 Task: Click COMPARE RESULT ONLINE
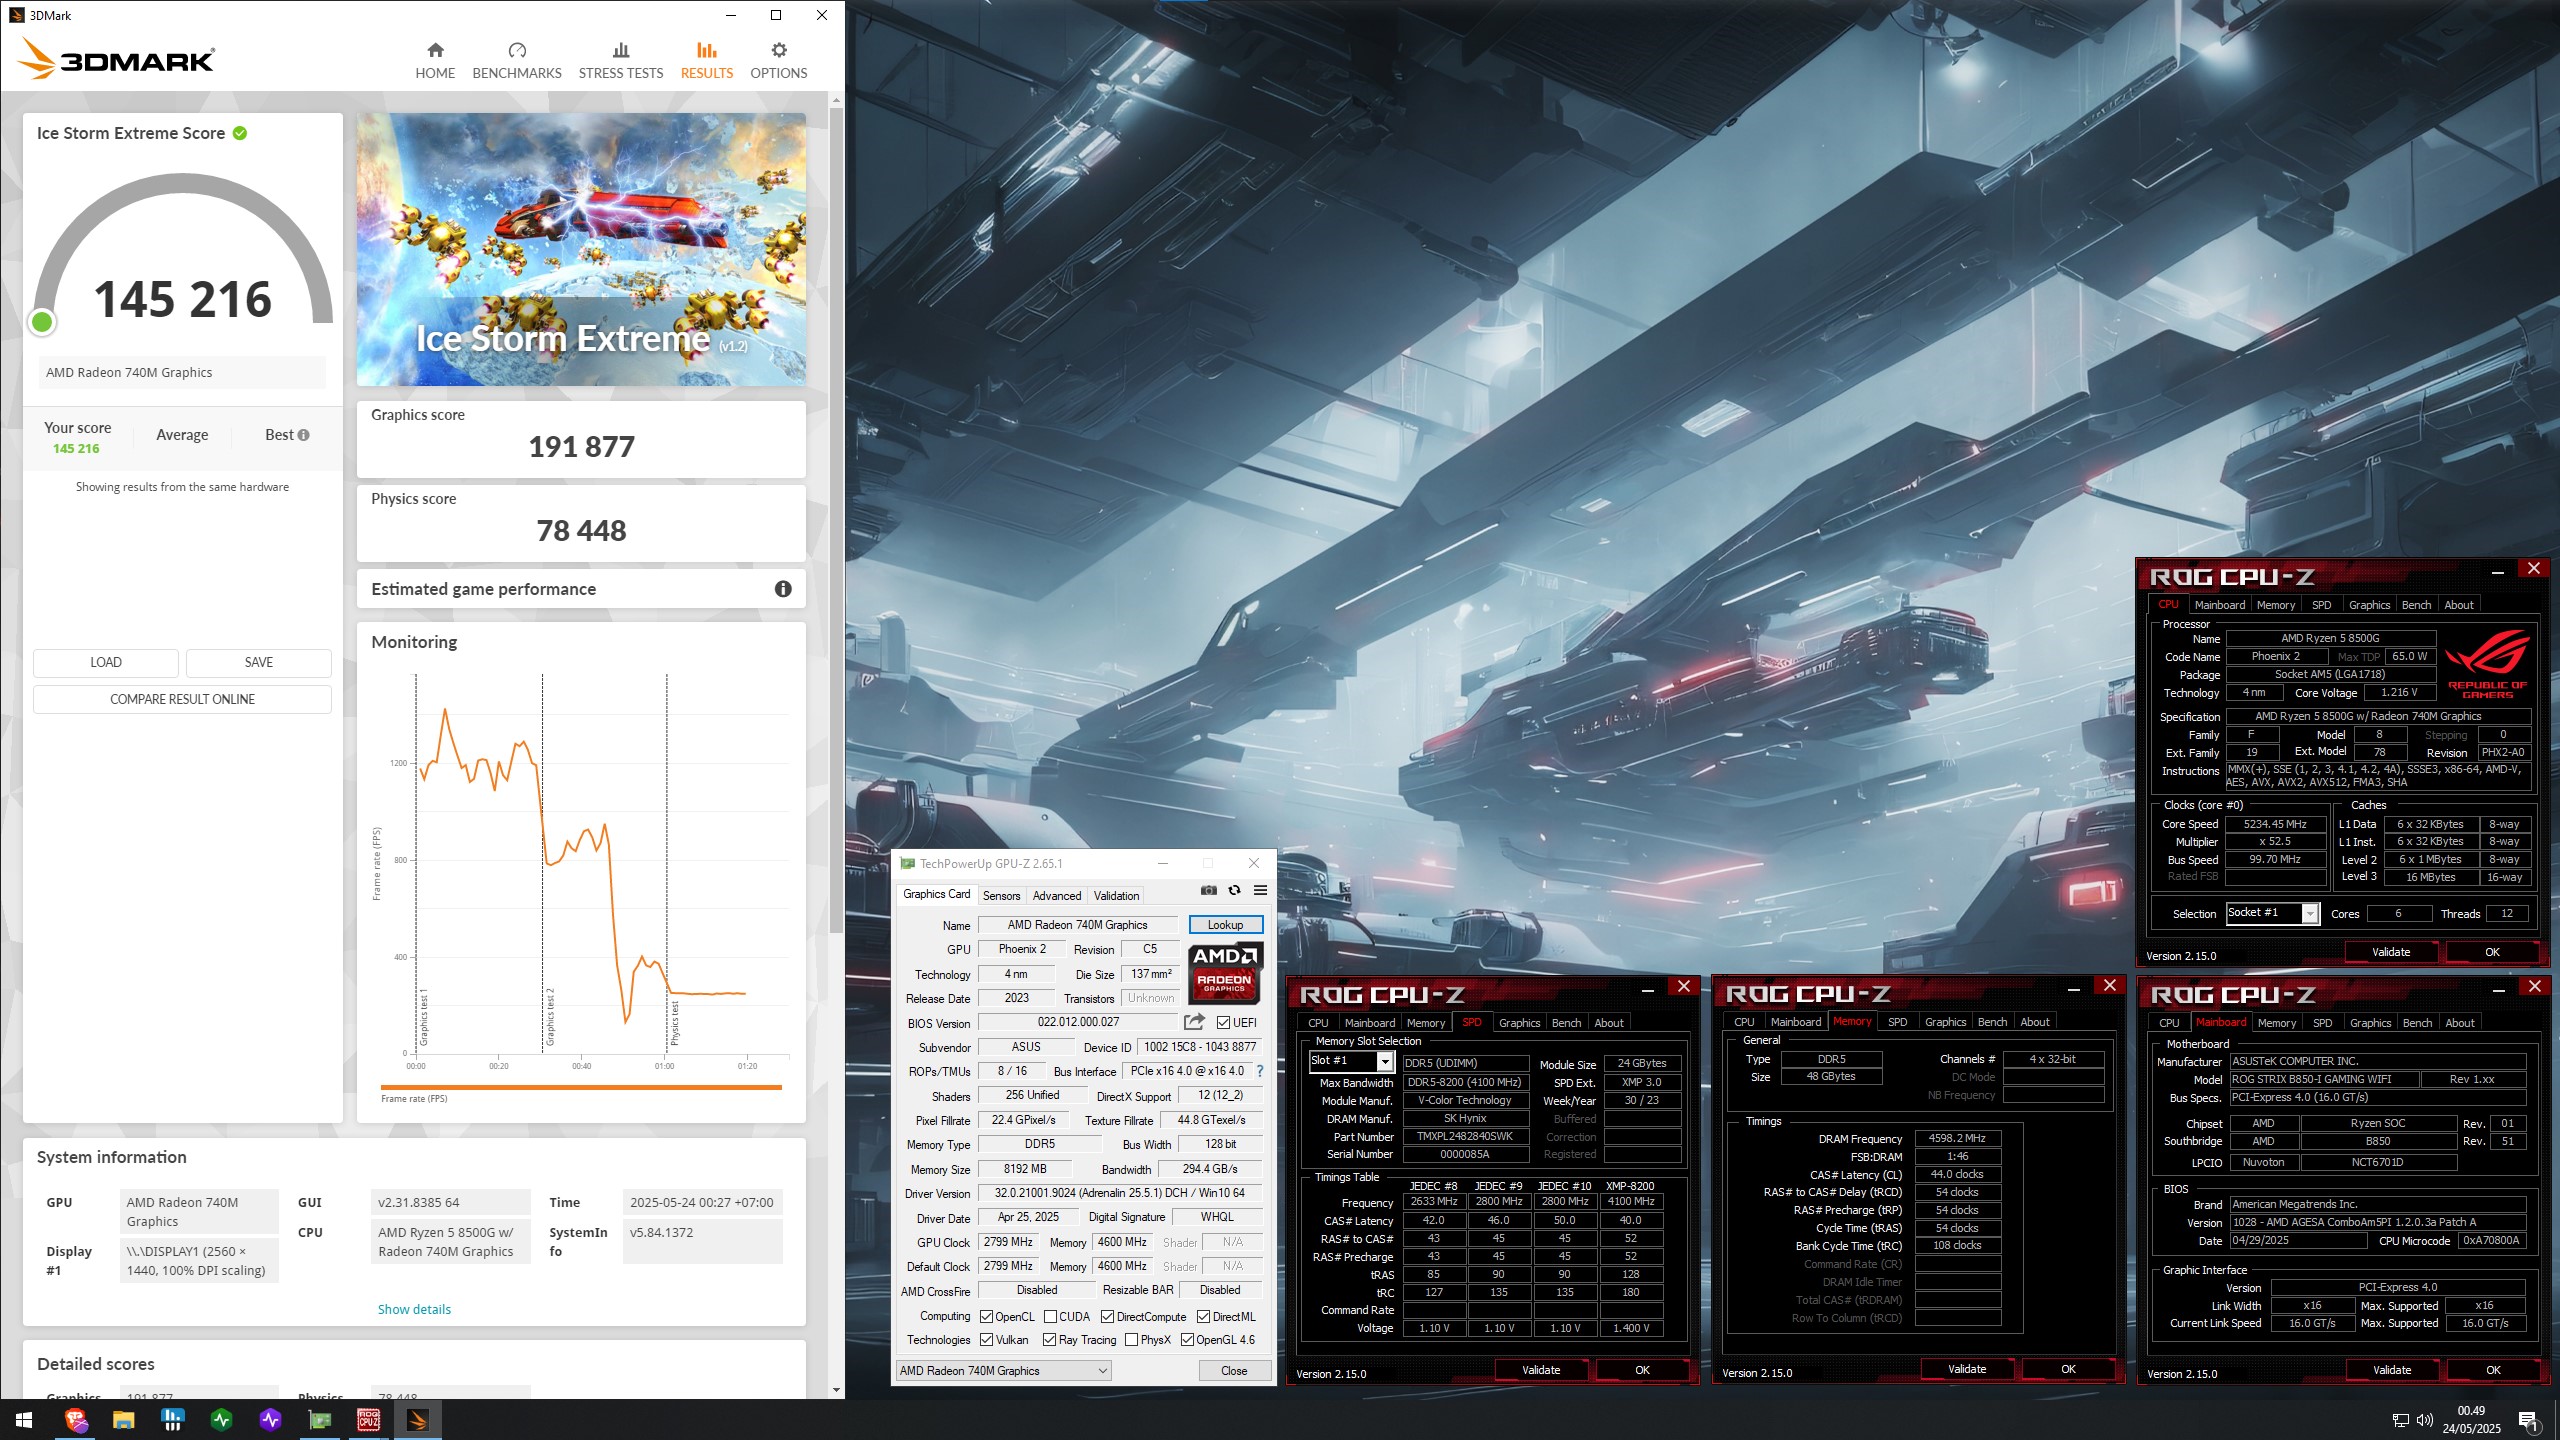[x=182, y=699]
